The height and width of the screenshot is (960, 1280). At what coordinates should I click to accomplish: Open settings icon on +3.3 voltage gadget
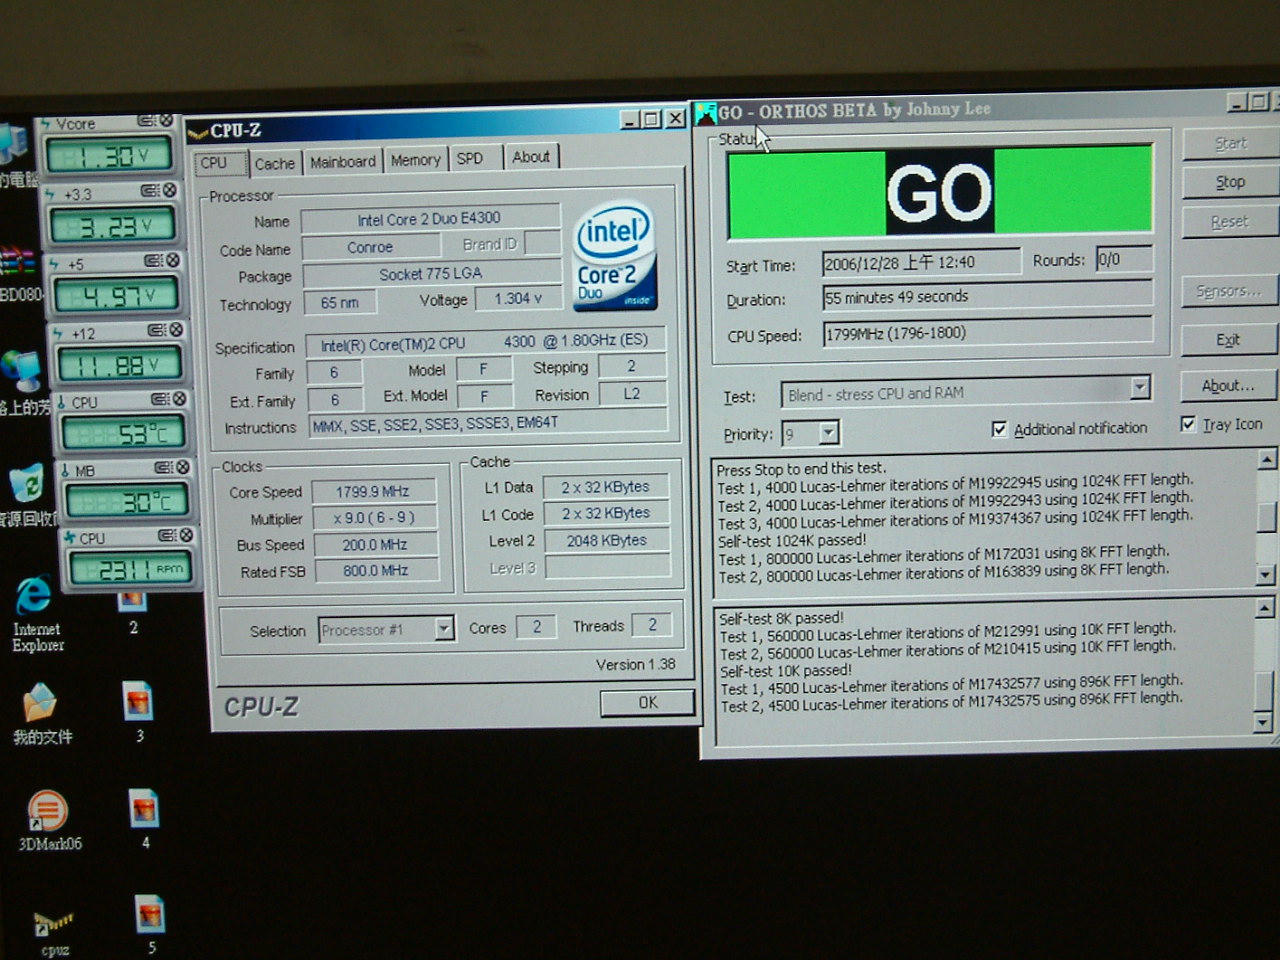(150, 190)
